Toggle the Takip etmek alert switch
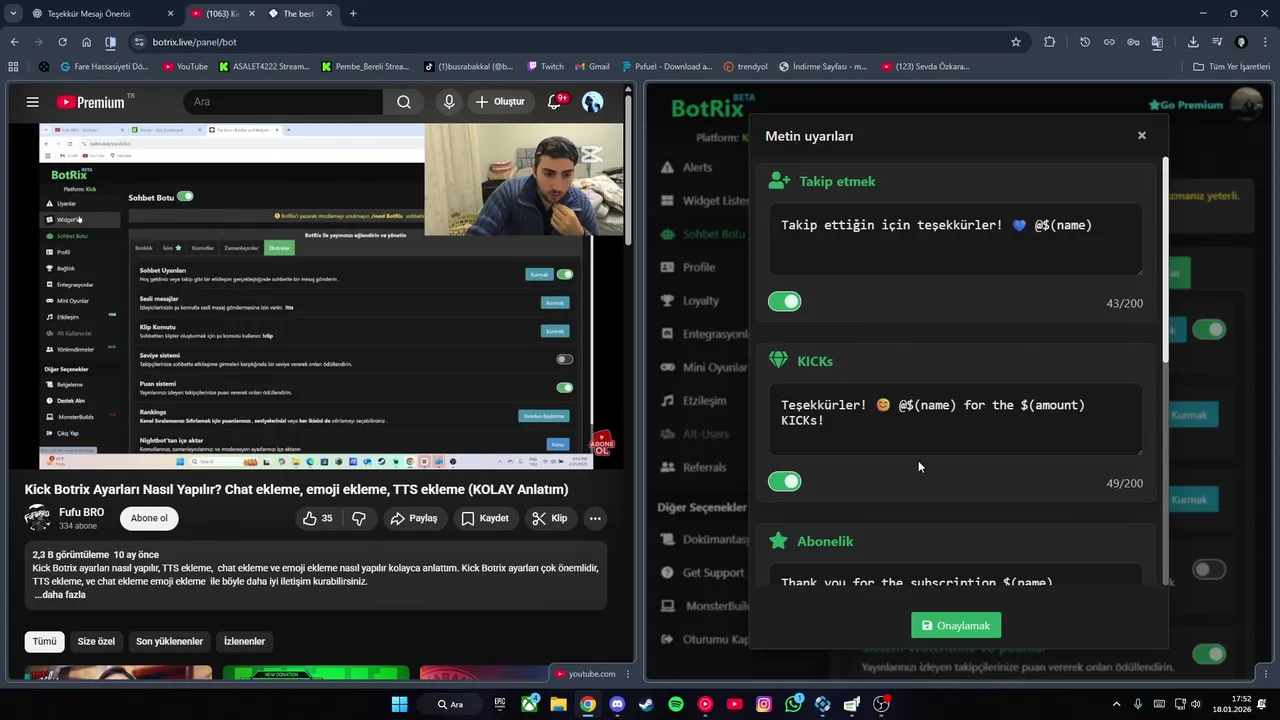 [x=785, y=302]
